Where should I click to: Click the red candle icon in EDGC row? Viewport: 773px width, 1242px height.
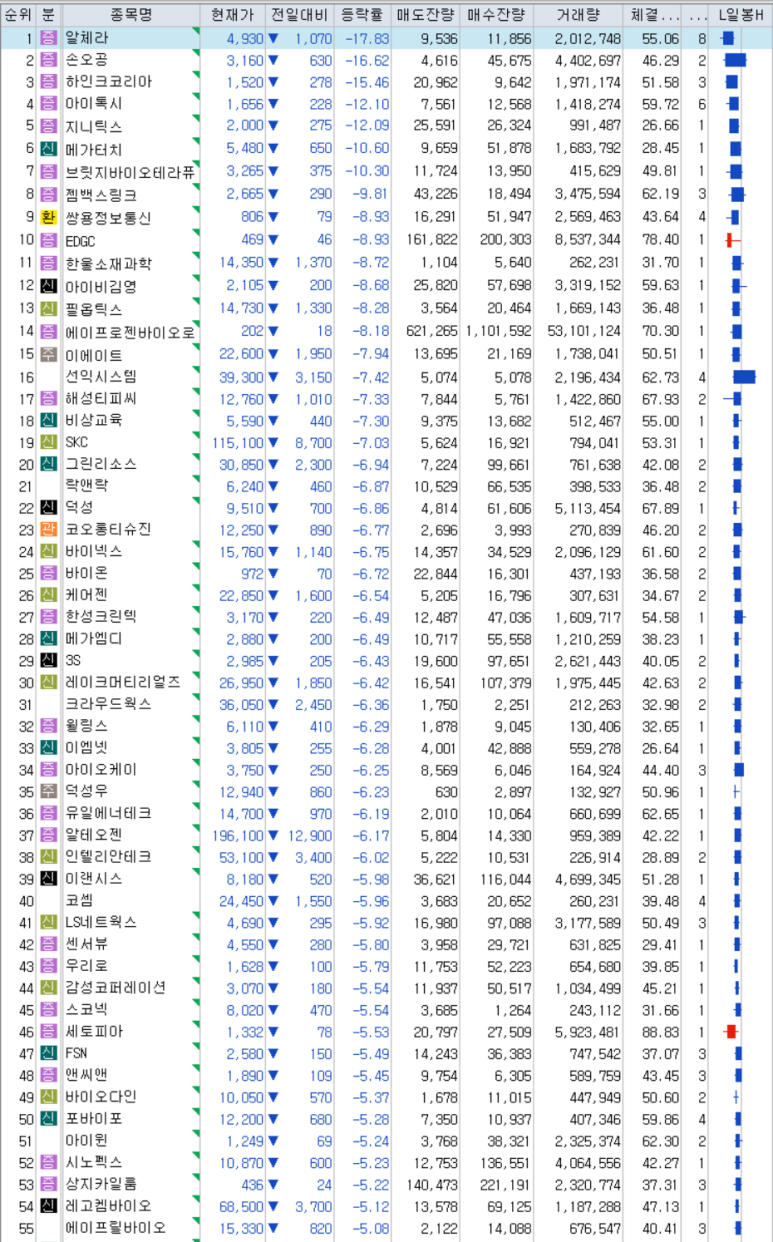click(731, 239)
